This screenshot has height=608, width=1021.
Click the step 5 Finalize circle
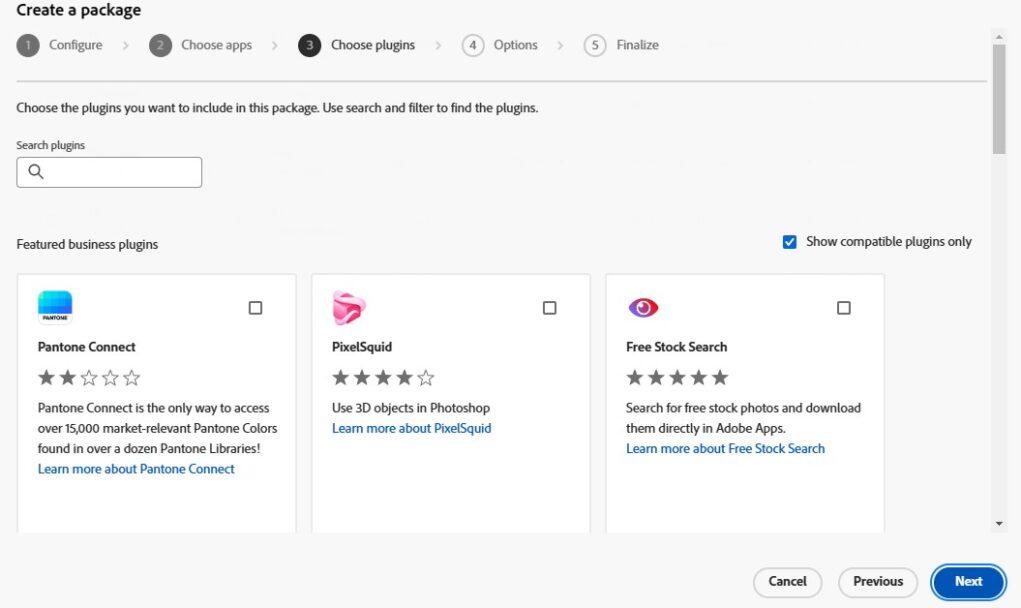(x=595, y=45)
